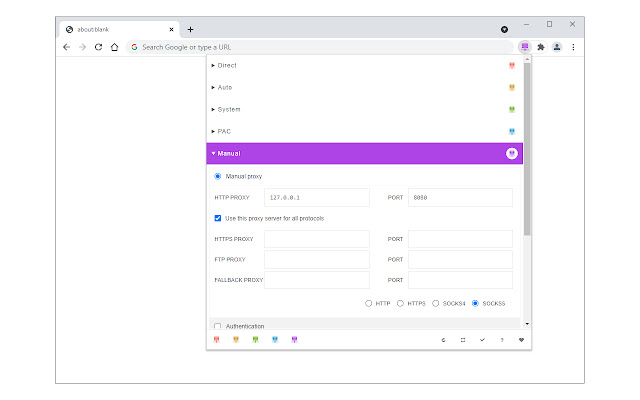Select the HTTP protocol radio button
This screenshot has width=640, height=400.
click(369, 303)
